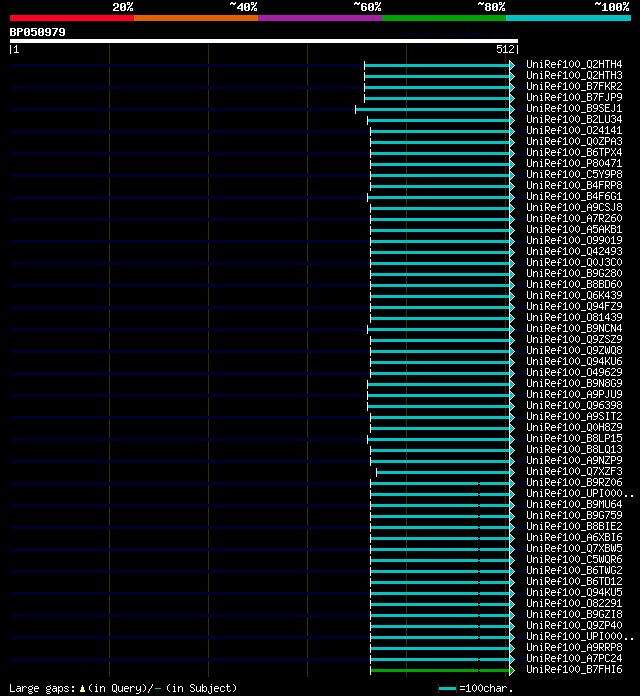Click the UniRef100_A9SIT2 subject name
The image size is (640, 696).
[x=574, y=416]
